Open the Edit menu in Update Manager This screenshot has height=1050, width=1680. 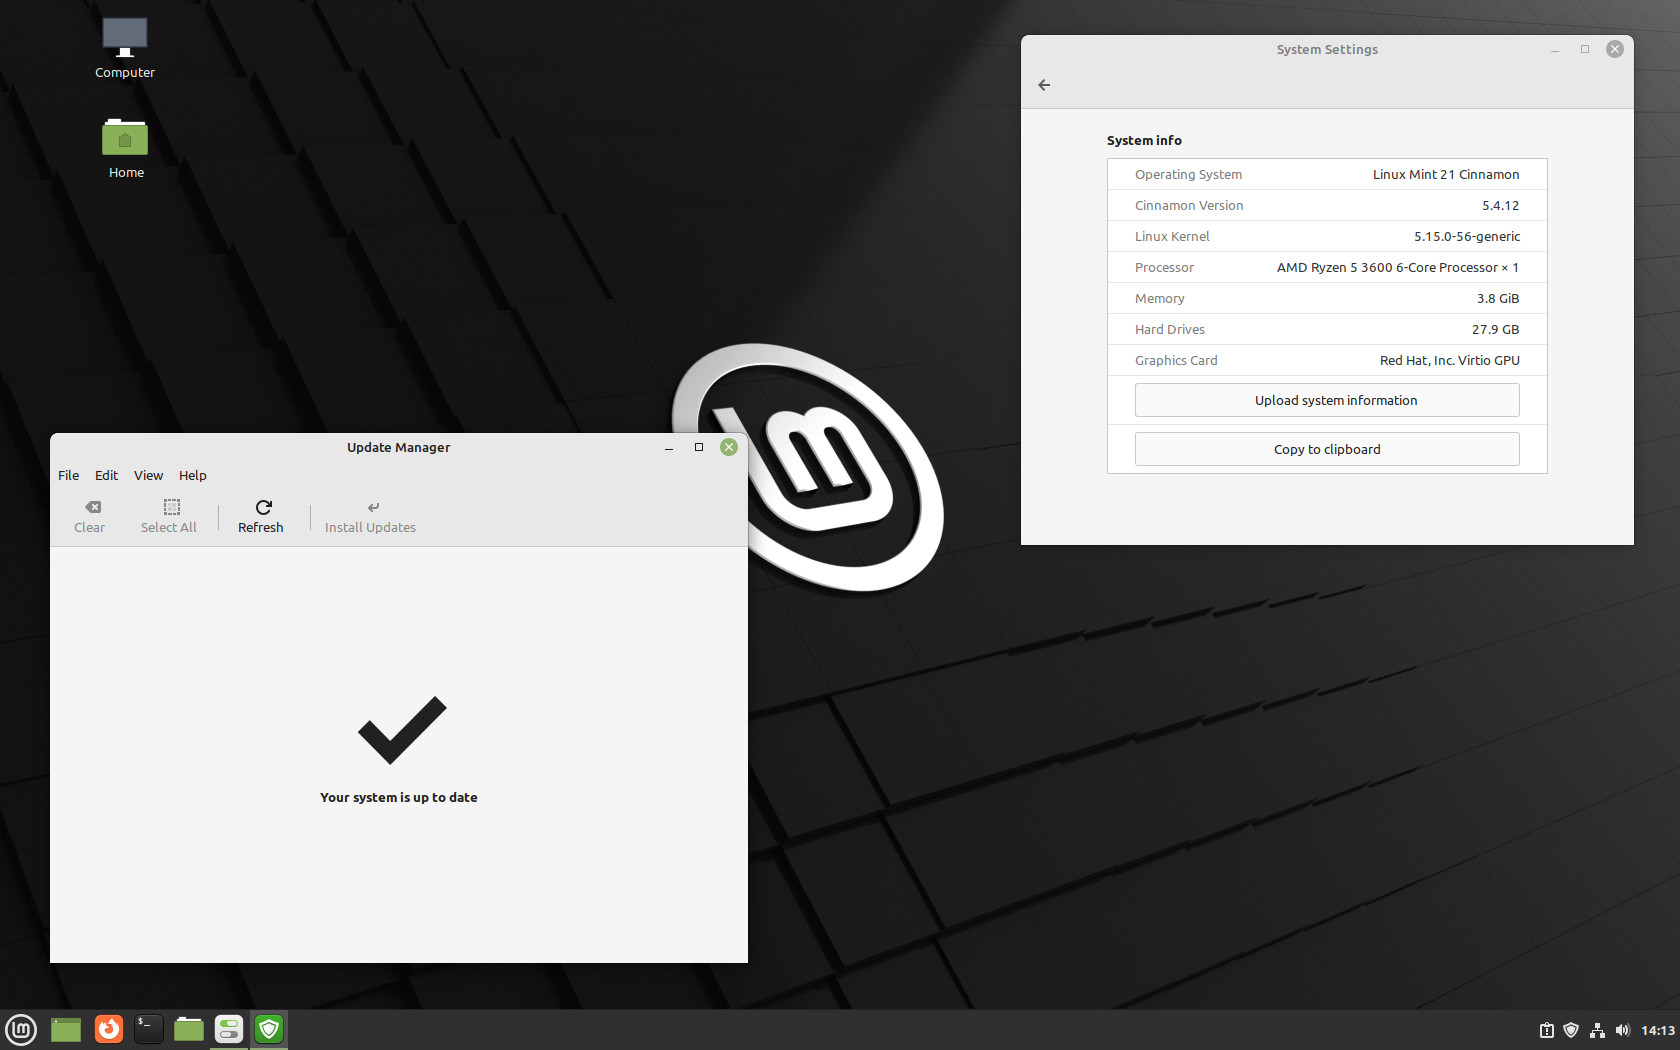pos(106,475)
